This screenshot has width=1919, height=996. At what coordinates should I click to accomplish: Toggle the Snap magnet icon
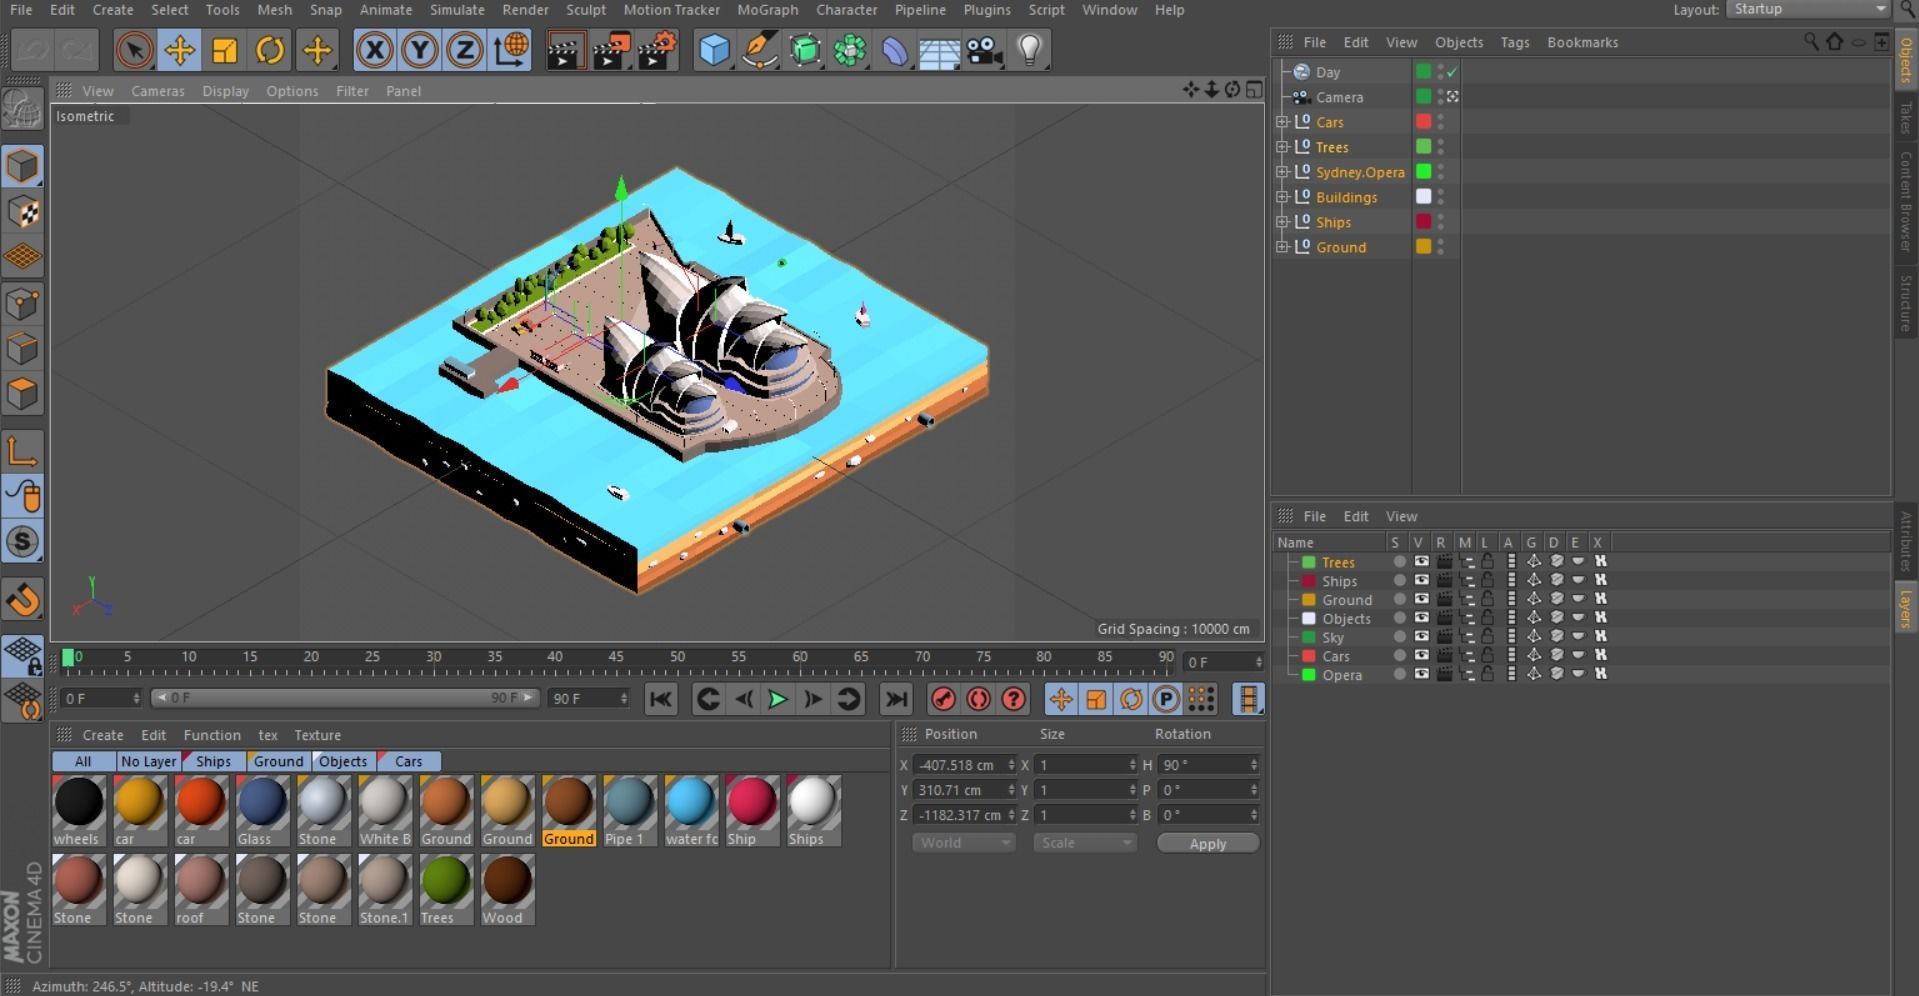tap(22, 600)
